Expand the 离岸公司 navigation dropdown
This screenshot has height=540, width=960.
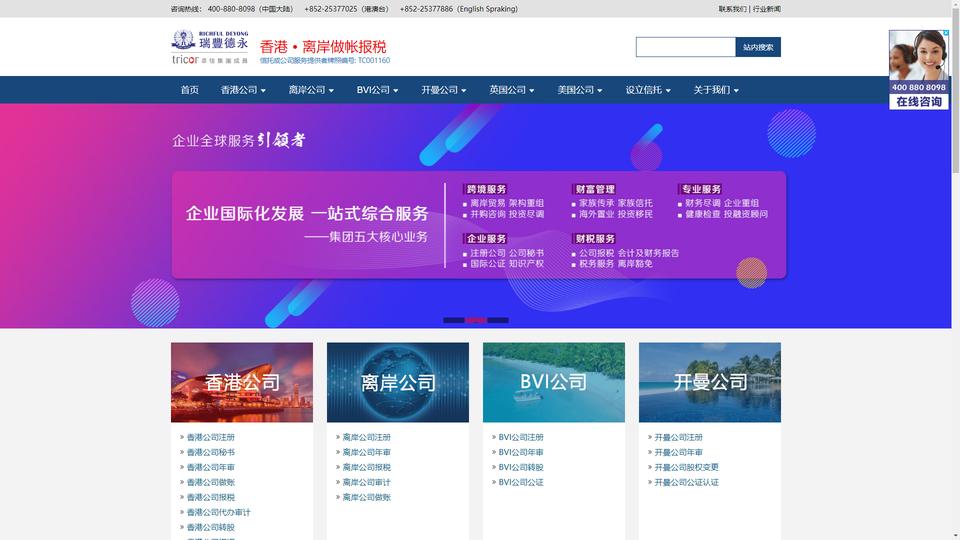click(311, 90)
